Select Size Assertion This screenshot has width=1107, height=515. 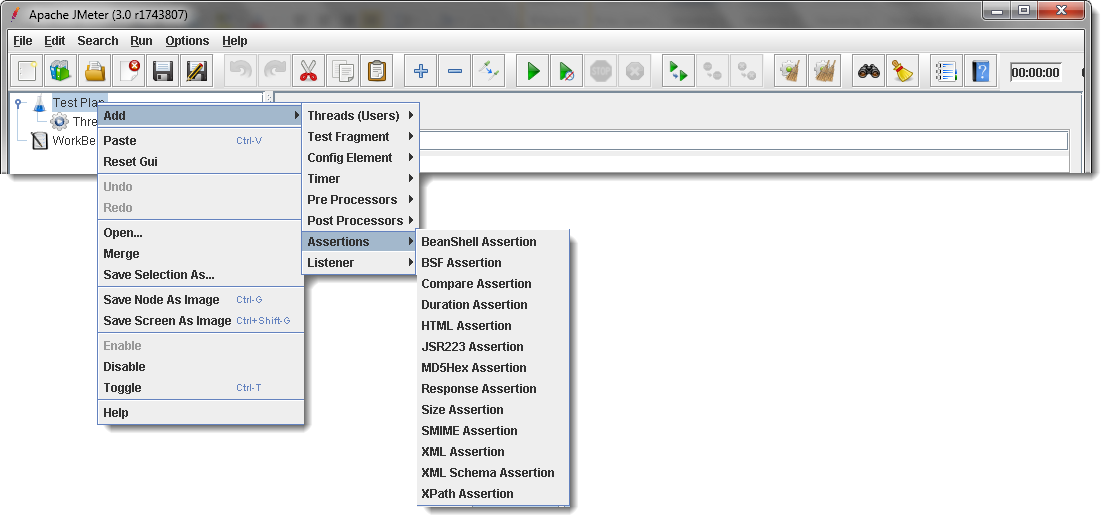coord(493,410)
